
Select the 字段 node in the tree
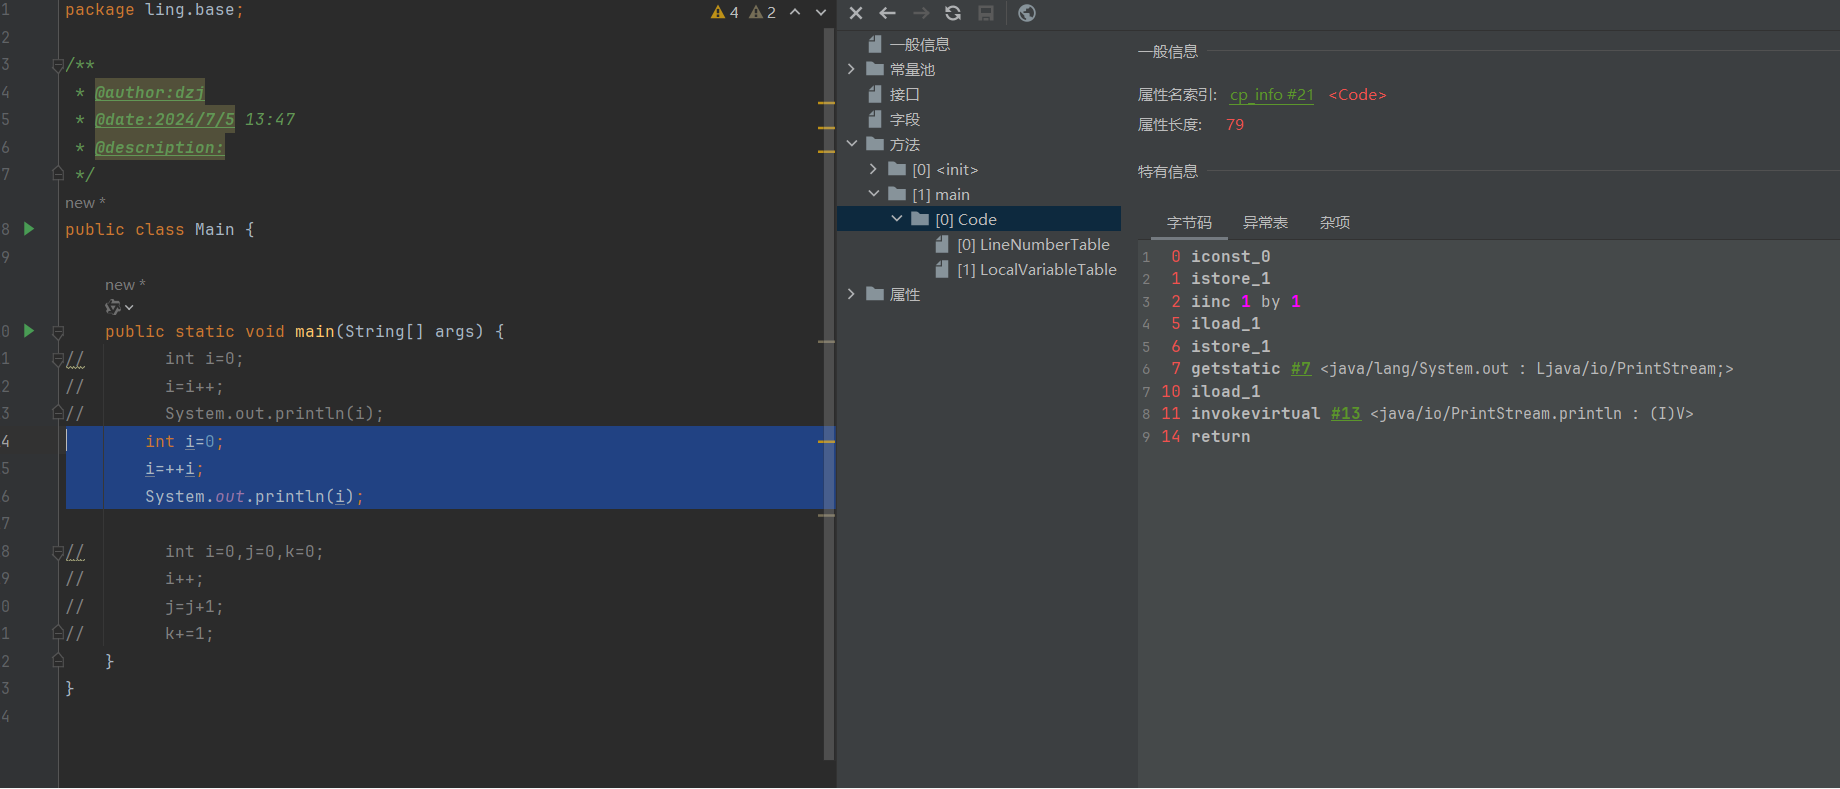pyautogui.click(x=904, y=119)
